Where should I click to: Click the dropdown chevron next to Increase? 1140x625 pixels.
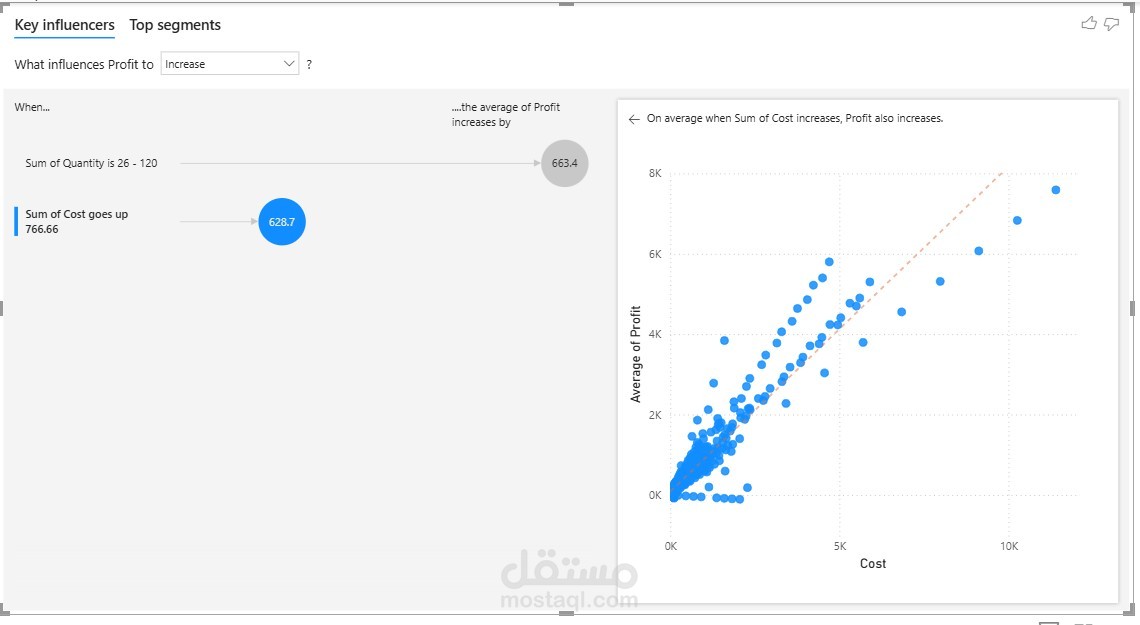tap(289, 64)
